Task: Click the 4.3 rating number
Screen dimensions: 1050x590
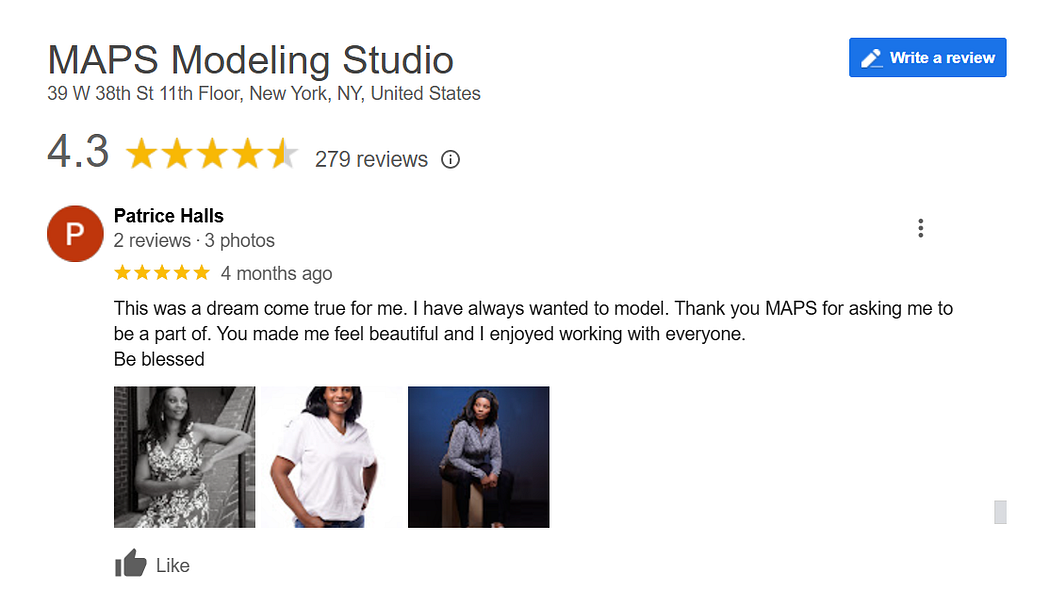Action: [78, 151]
